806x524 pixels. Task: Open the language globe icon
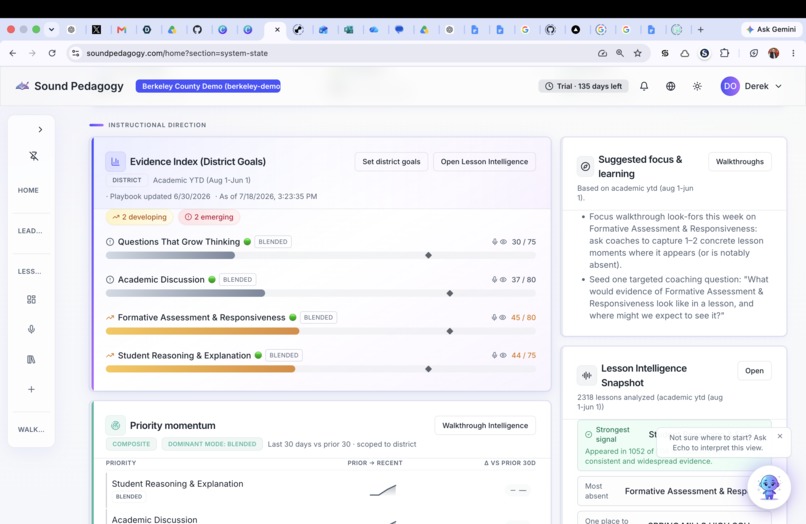670,86
